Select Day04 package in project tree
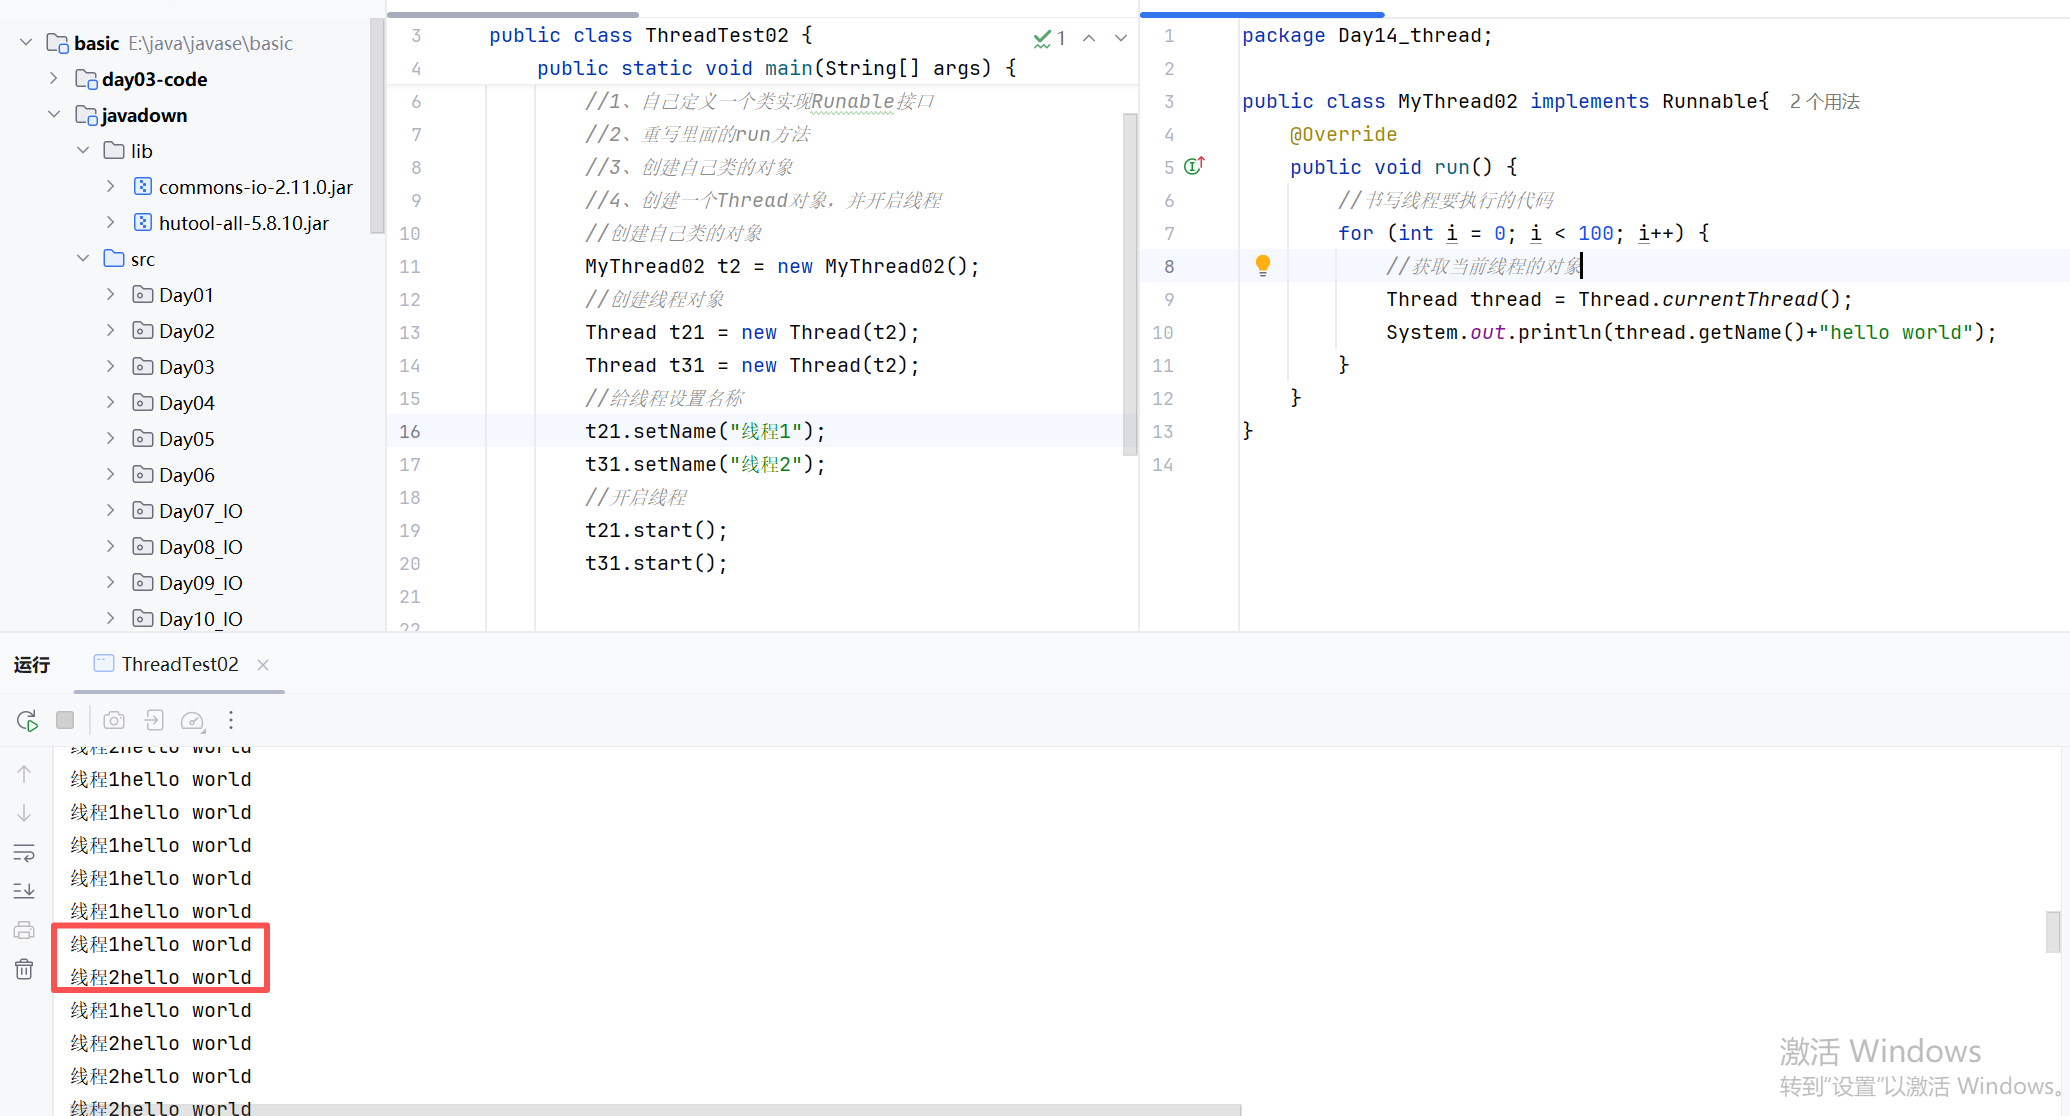This screenshot has width=2070, height=1116. coord(187,403)
